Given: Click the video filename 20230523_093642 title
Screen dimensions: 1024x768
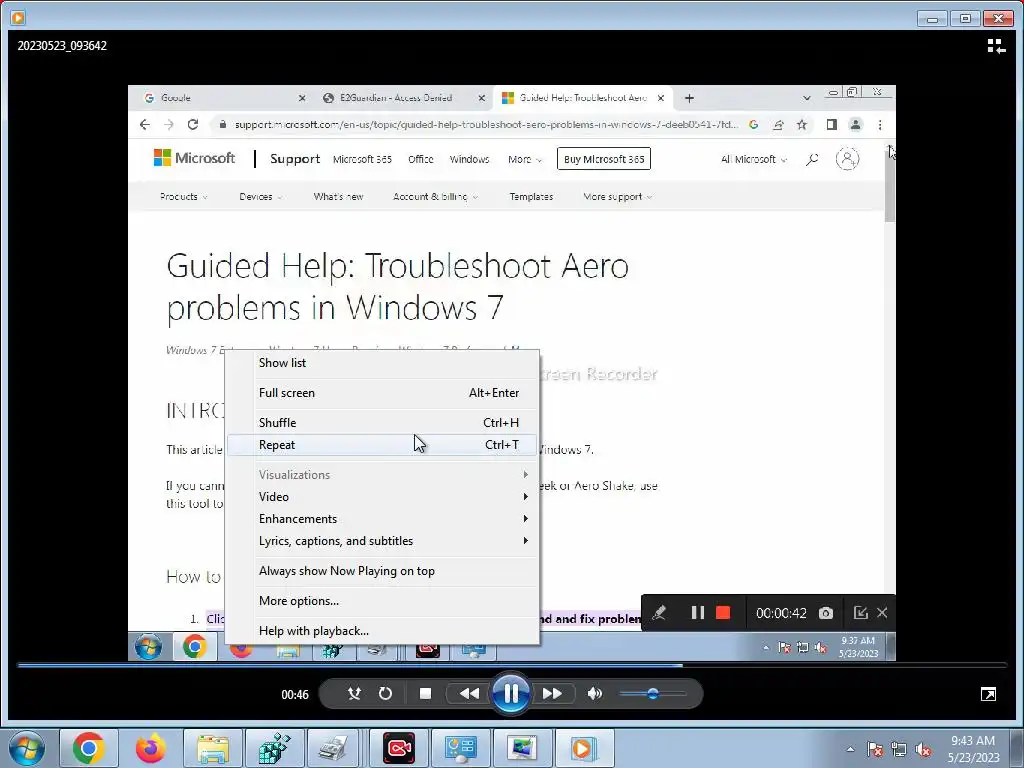Looking at the screenshot, I should (x=62, y=46).
